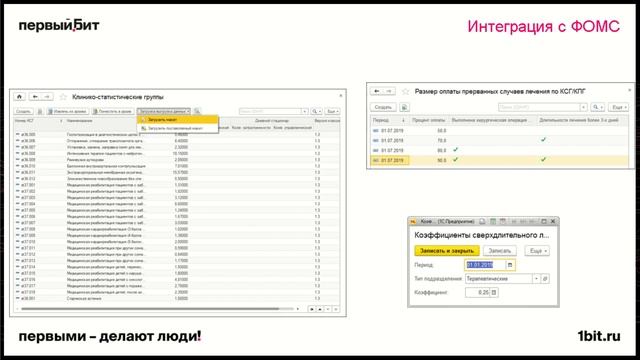This screenshot has width=640, height=360.
Task: Click the Процент оплаты column header
Action: pyautogui.click(x=429, y=120)
